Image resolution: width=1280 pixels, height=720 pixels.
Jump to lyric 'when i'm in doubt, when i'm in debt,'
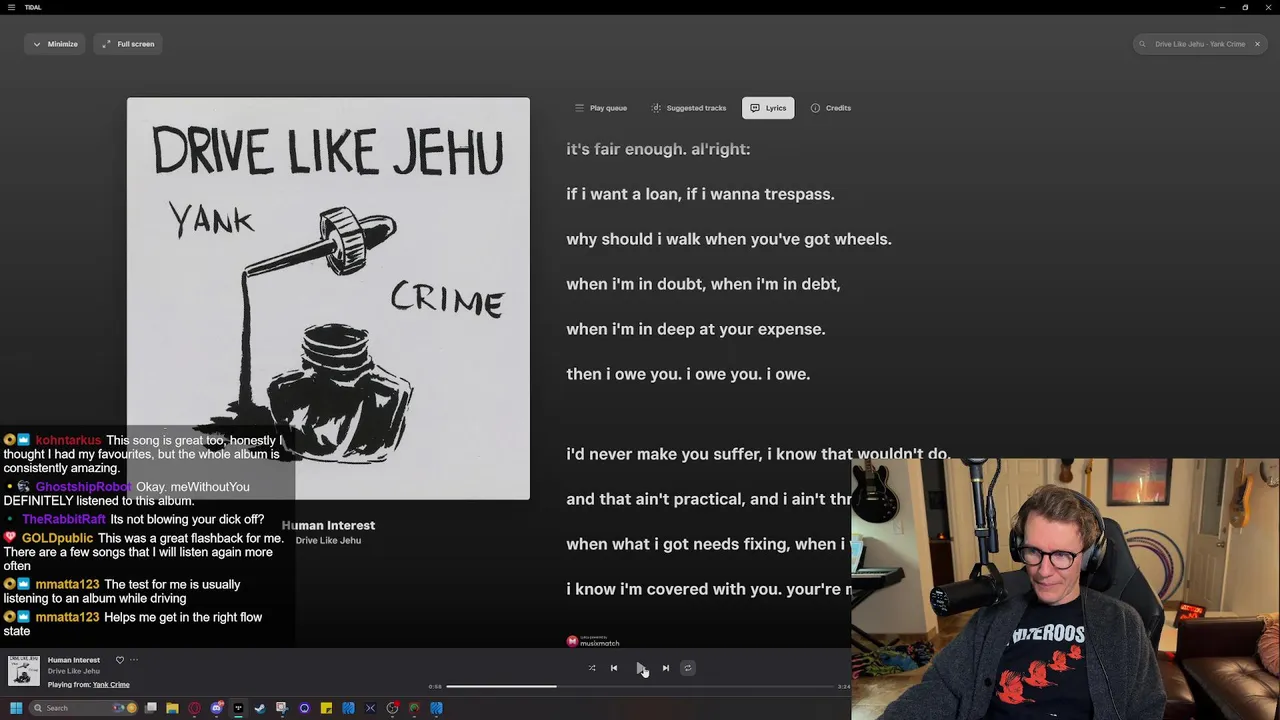pos(703,284)
